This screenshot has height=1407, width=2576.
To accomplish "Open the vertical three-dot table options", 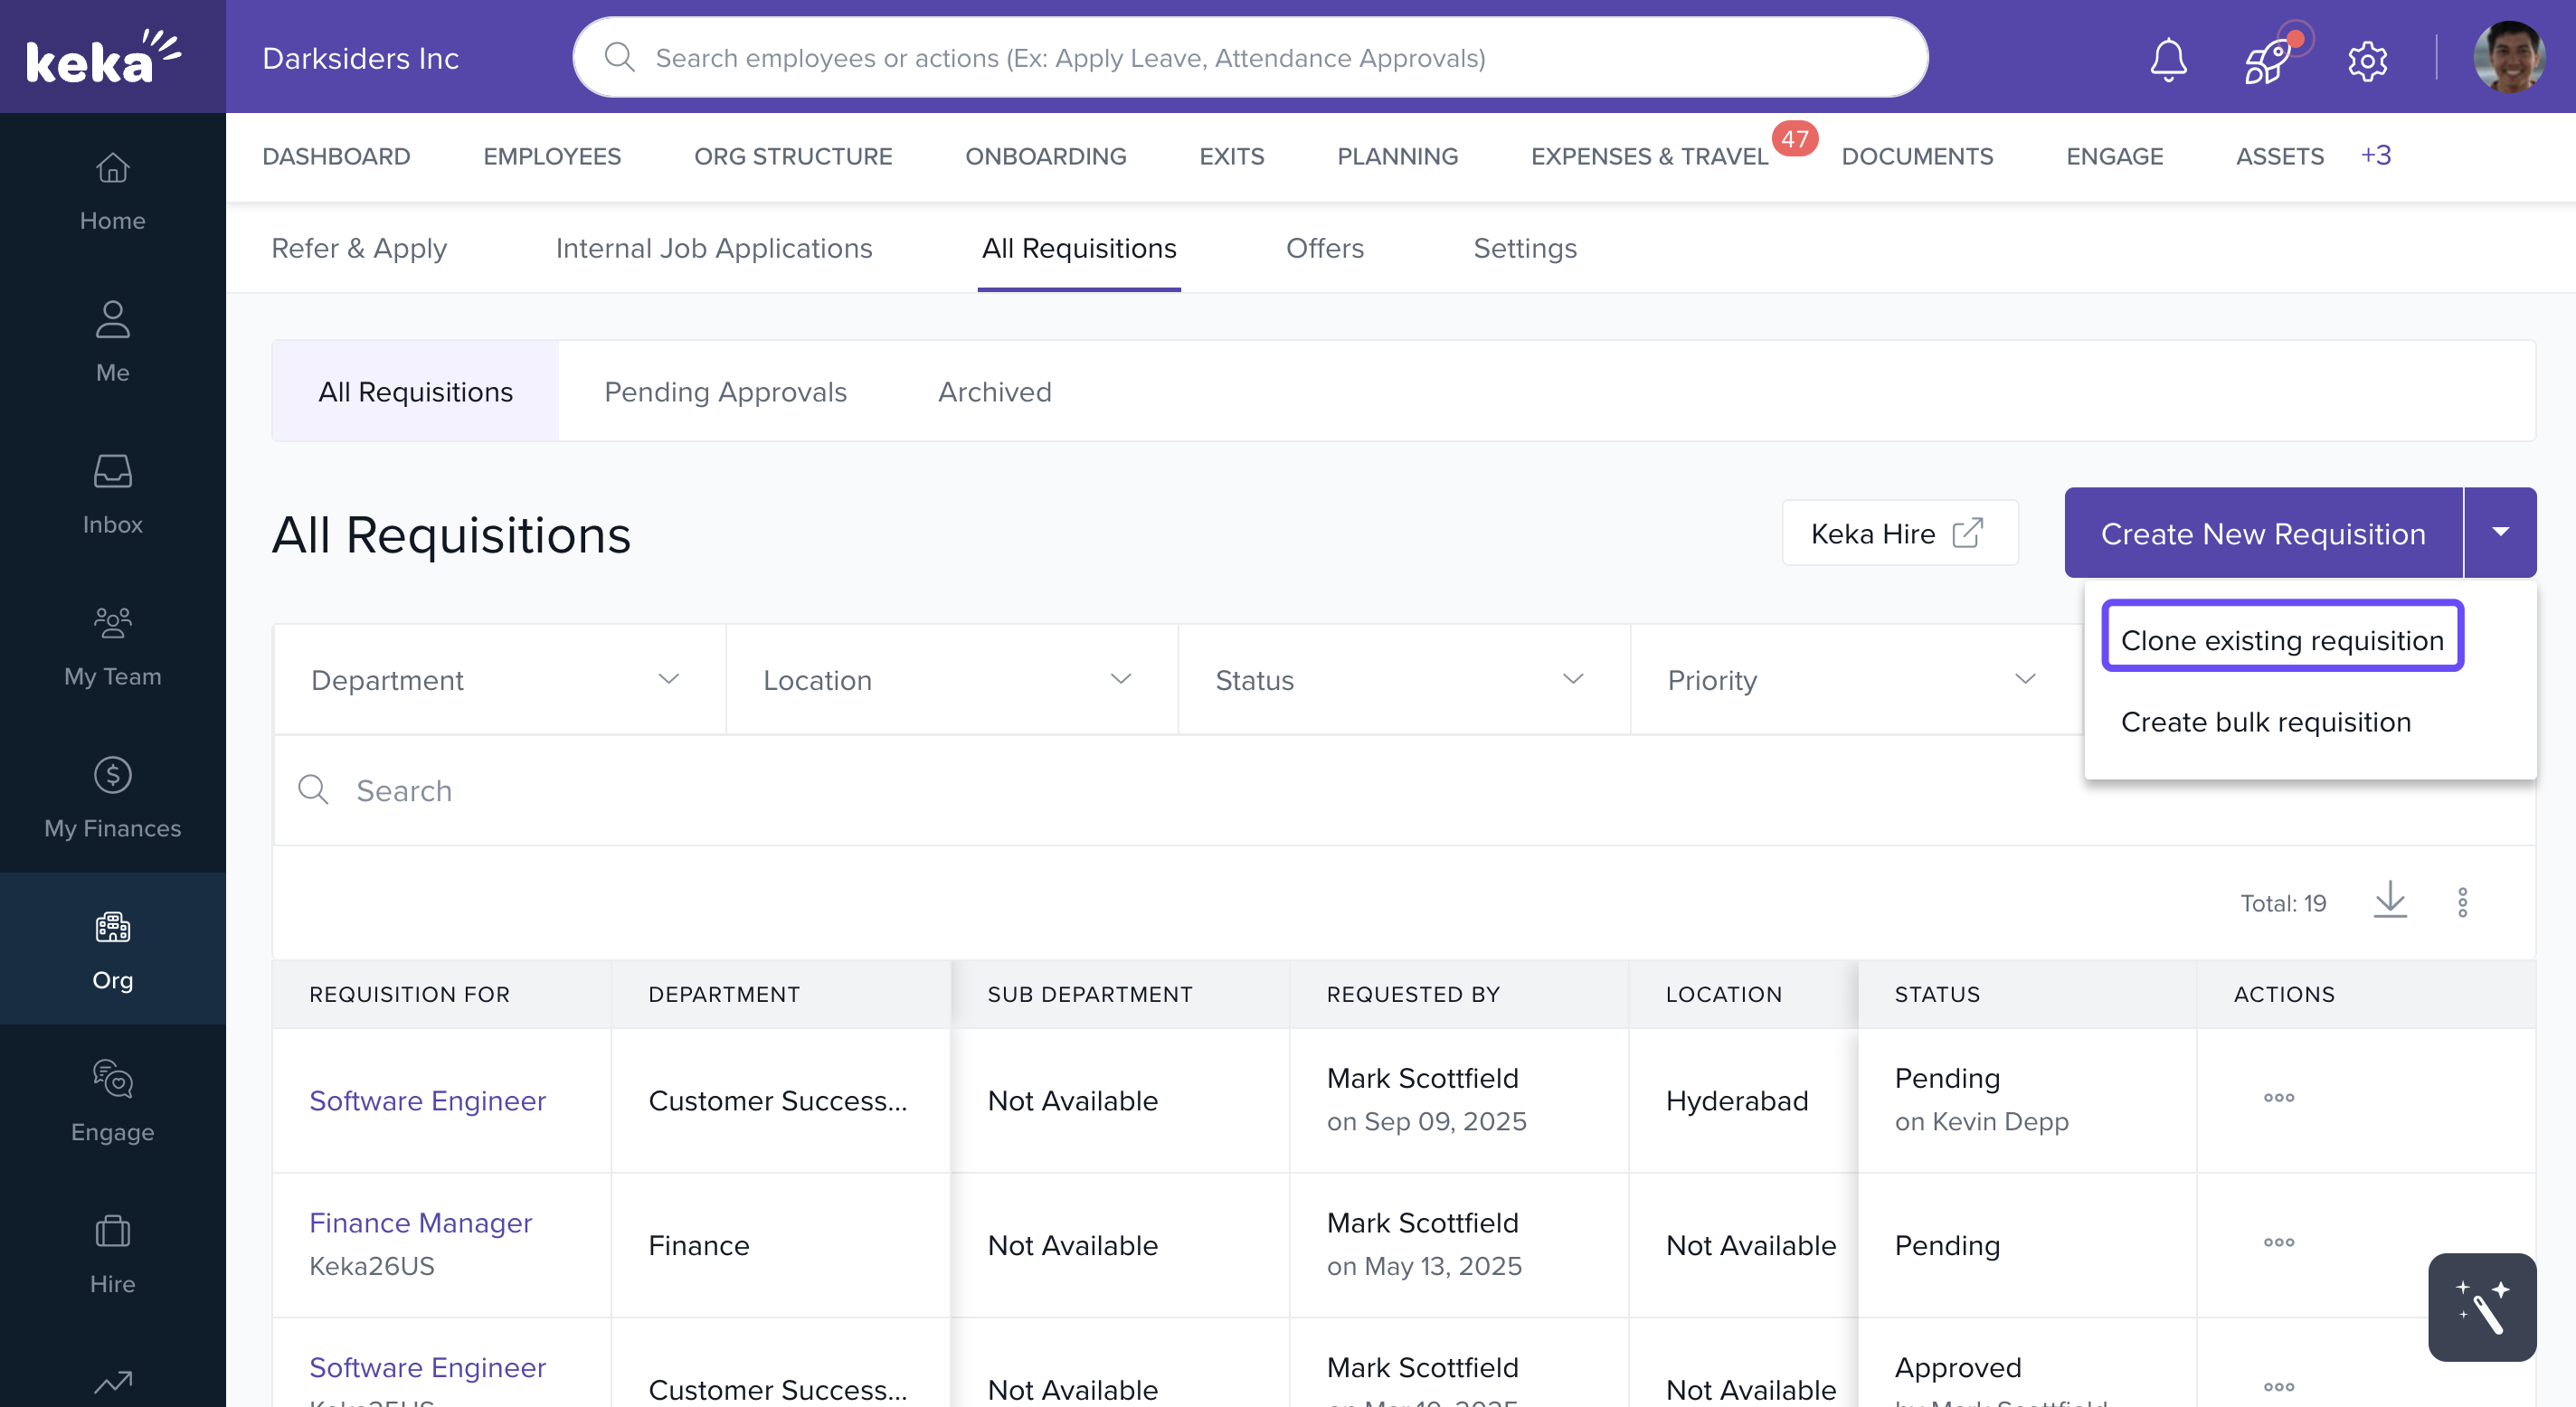I will tap(2462, 902).
